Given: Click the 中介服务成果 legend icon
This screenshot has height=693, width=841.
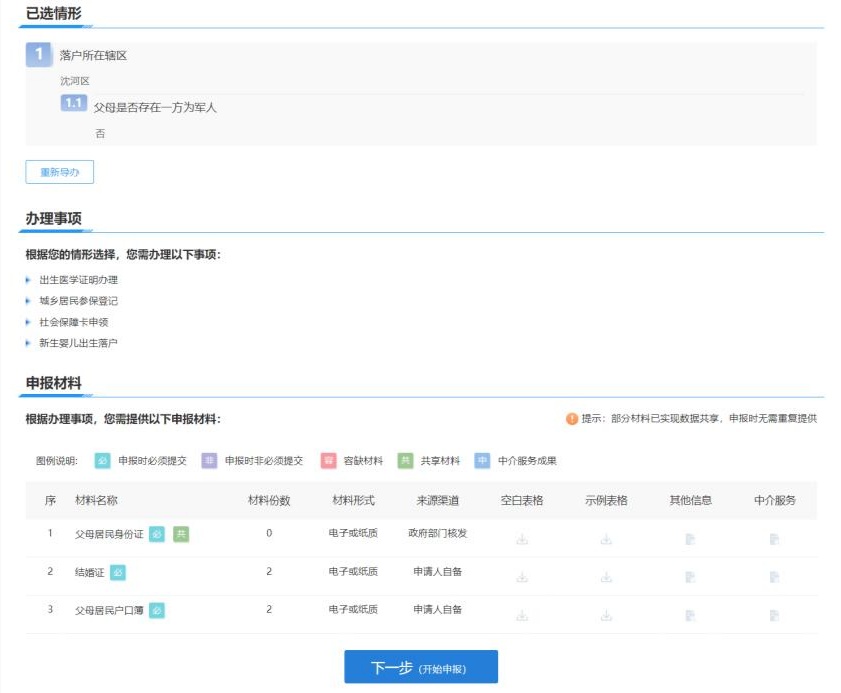Looking at the screenshot, I should [x=482, y=461].
